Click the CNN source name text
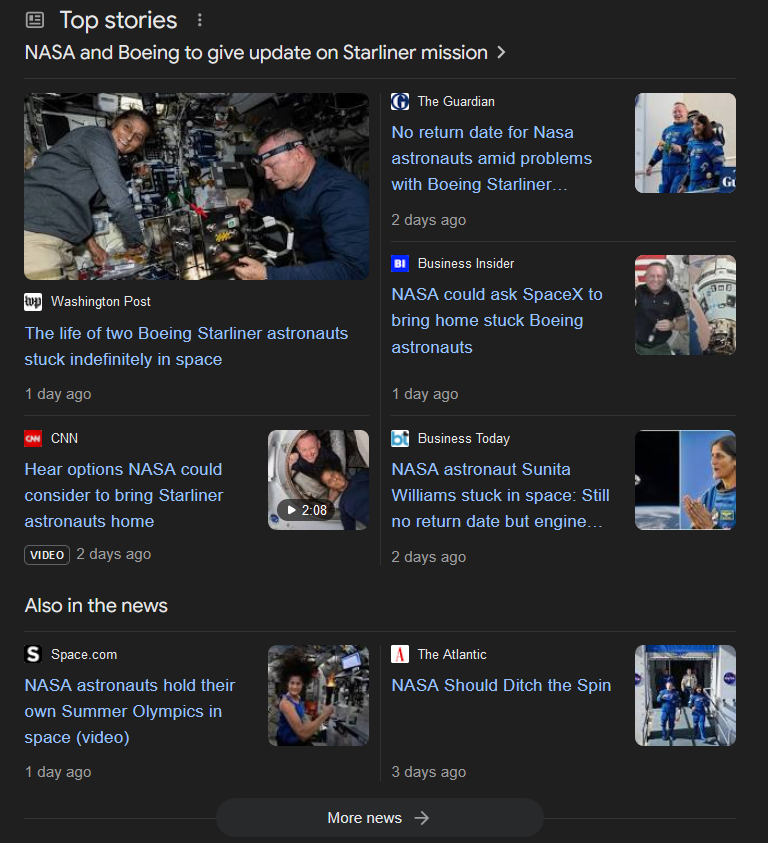Viewport: 768px width, 843px height. pos(65,439)
